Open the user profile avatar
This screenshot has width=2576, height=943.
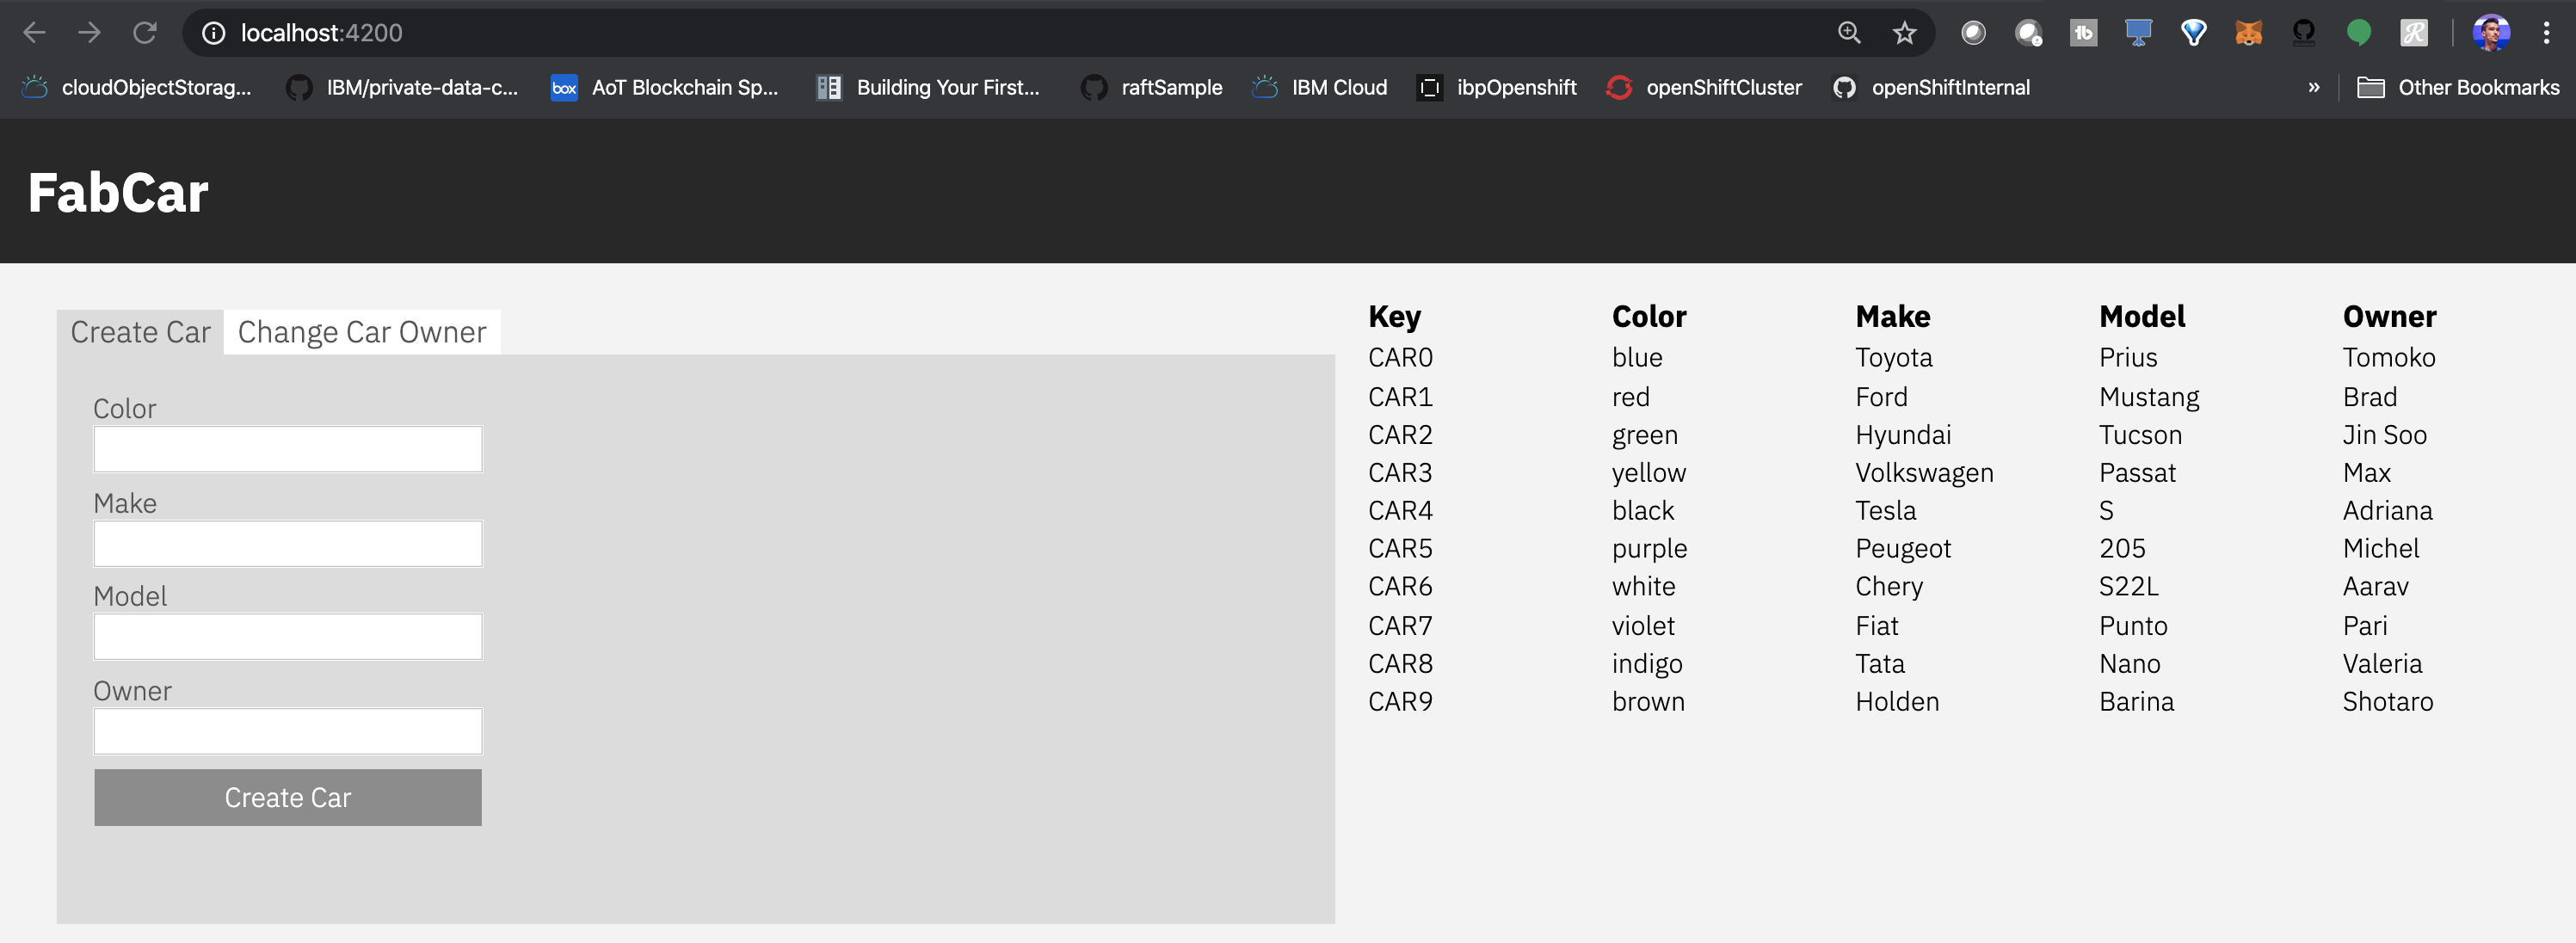pyautogui.click(x=2490, y=33)
